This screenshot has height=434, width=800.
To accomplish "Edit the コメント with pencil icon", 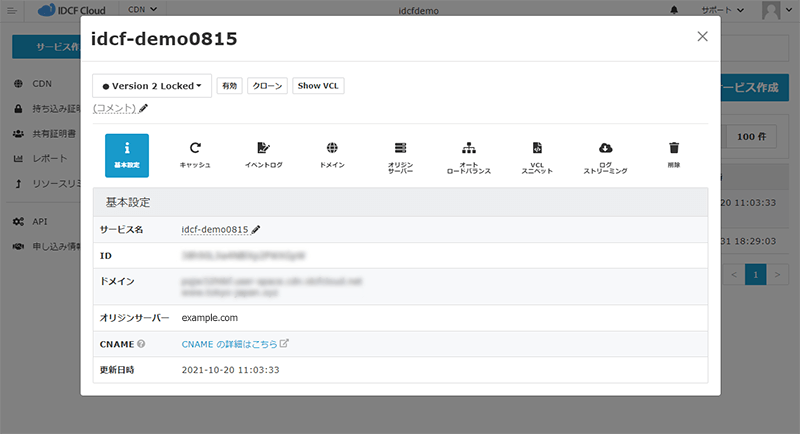I will pos(143,108).
